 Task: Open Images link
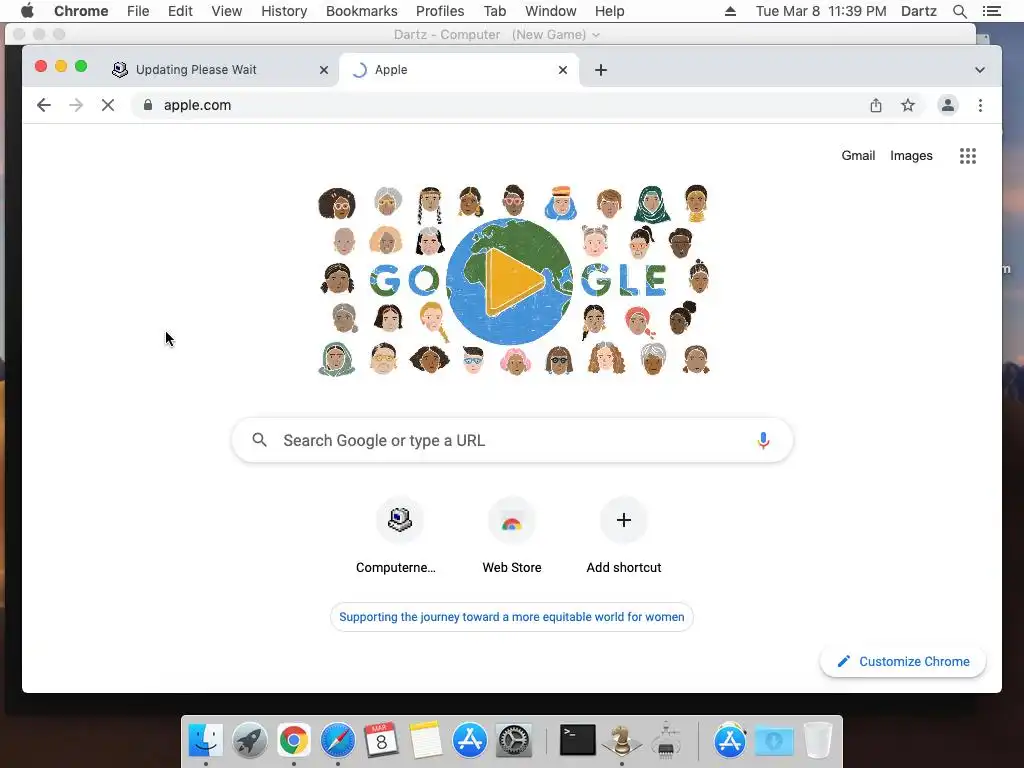pos(911,155)
